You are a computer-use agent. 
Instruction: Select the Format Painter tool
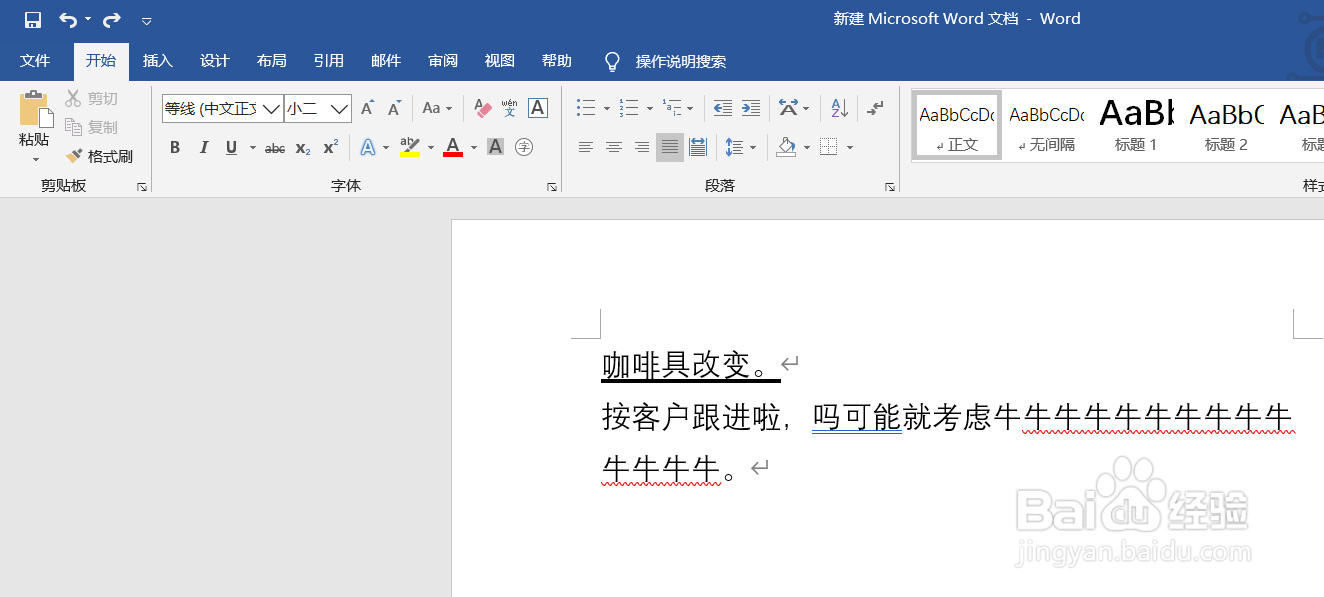tap(100, 156)
